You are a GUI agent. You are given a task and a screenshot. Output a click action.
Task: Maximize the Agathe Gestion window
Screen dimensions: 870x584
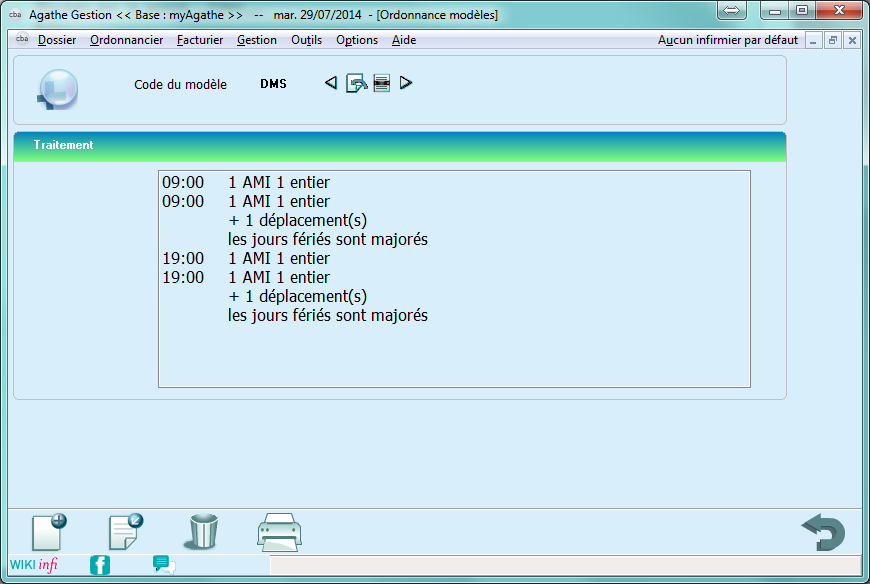[802, 11]
